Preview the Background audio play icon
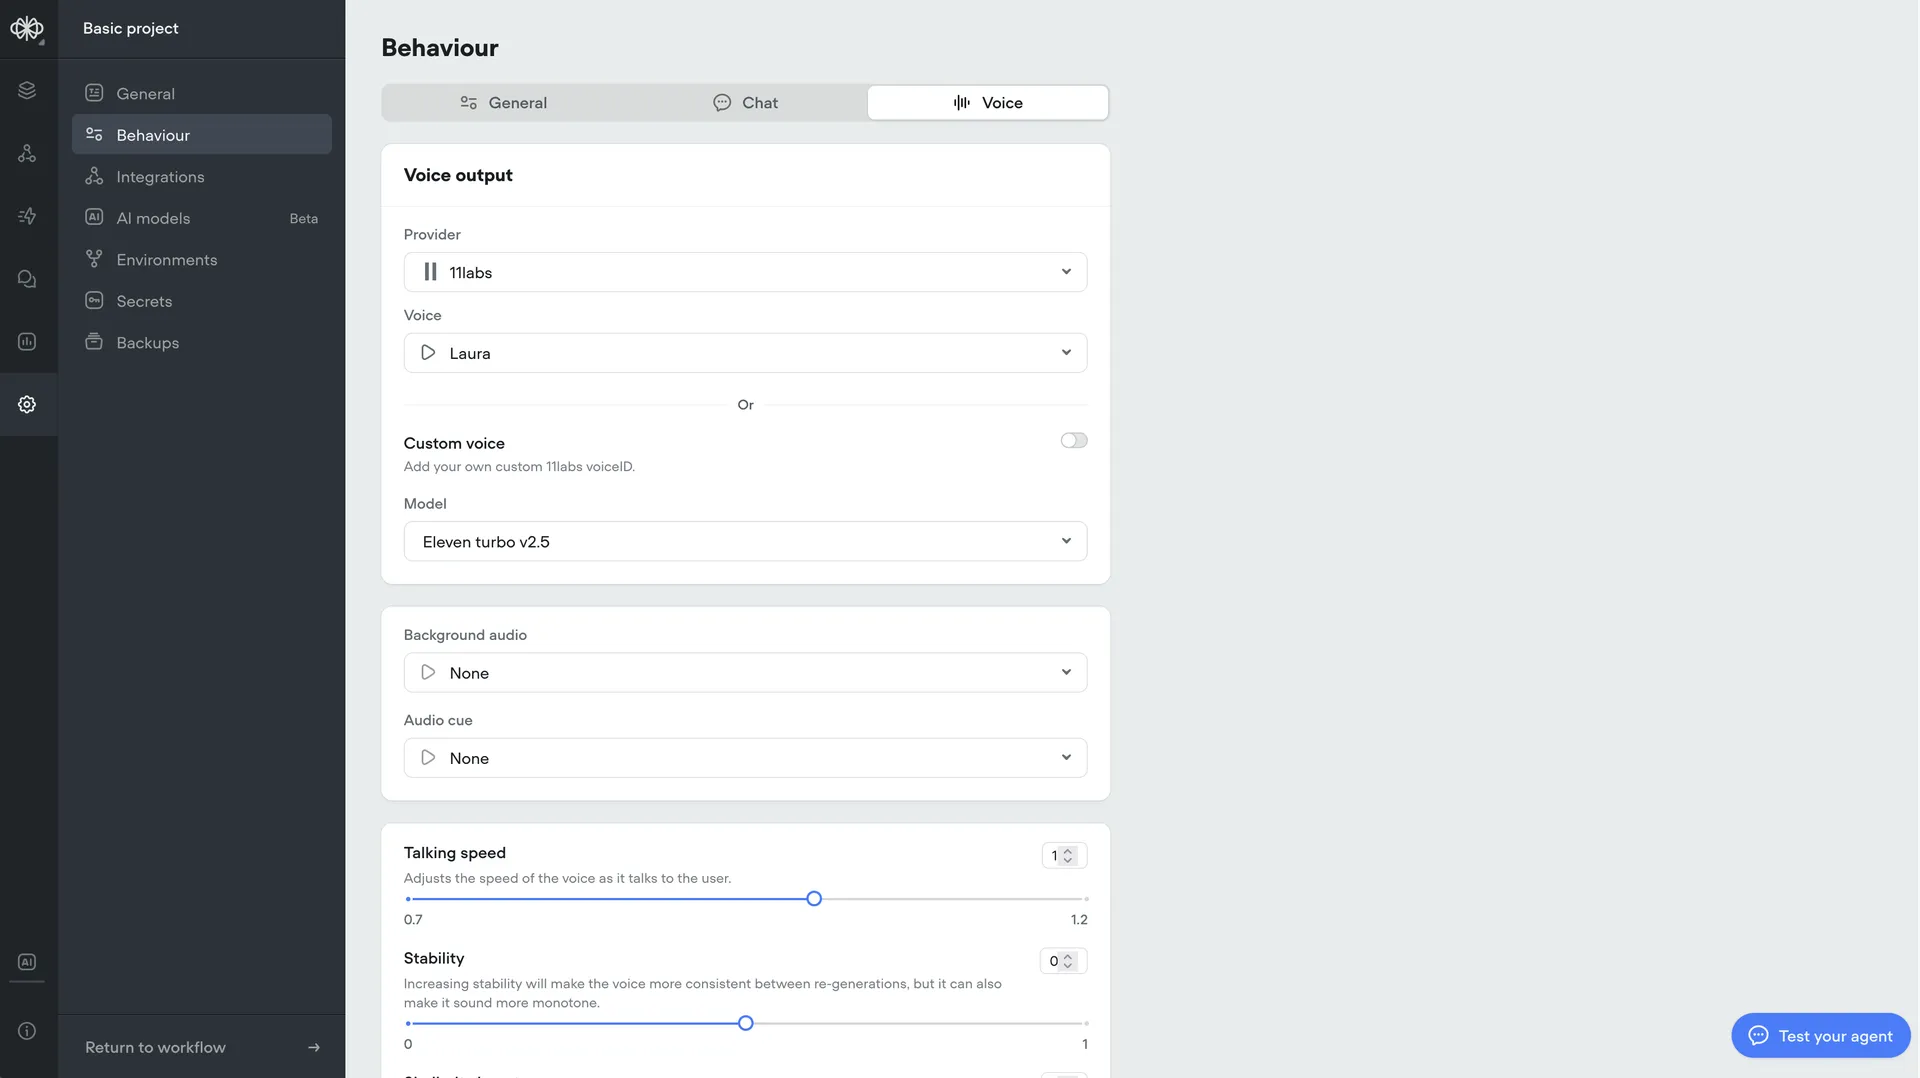Screen dimensions: 1920x1078 click(x=428, y=673)
